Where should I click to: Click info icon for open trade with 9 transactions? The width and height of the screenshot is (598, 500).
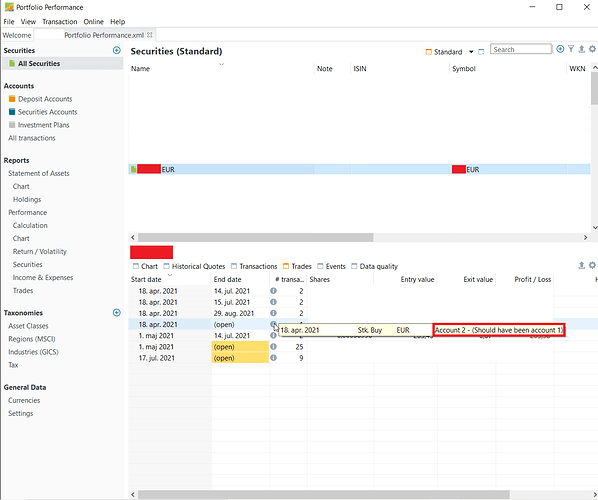[273, 358]
